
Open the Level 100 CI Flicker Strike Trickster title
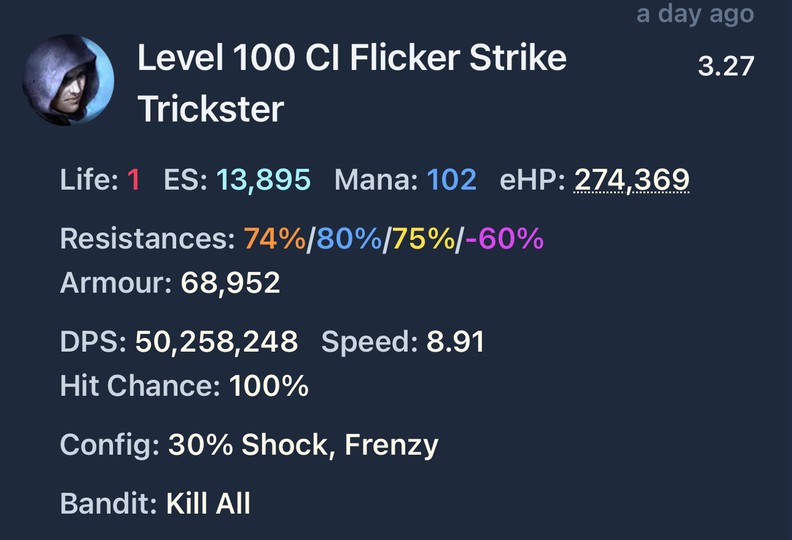(x=351, y=82)
